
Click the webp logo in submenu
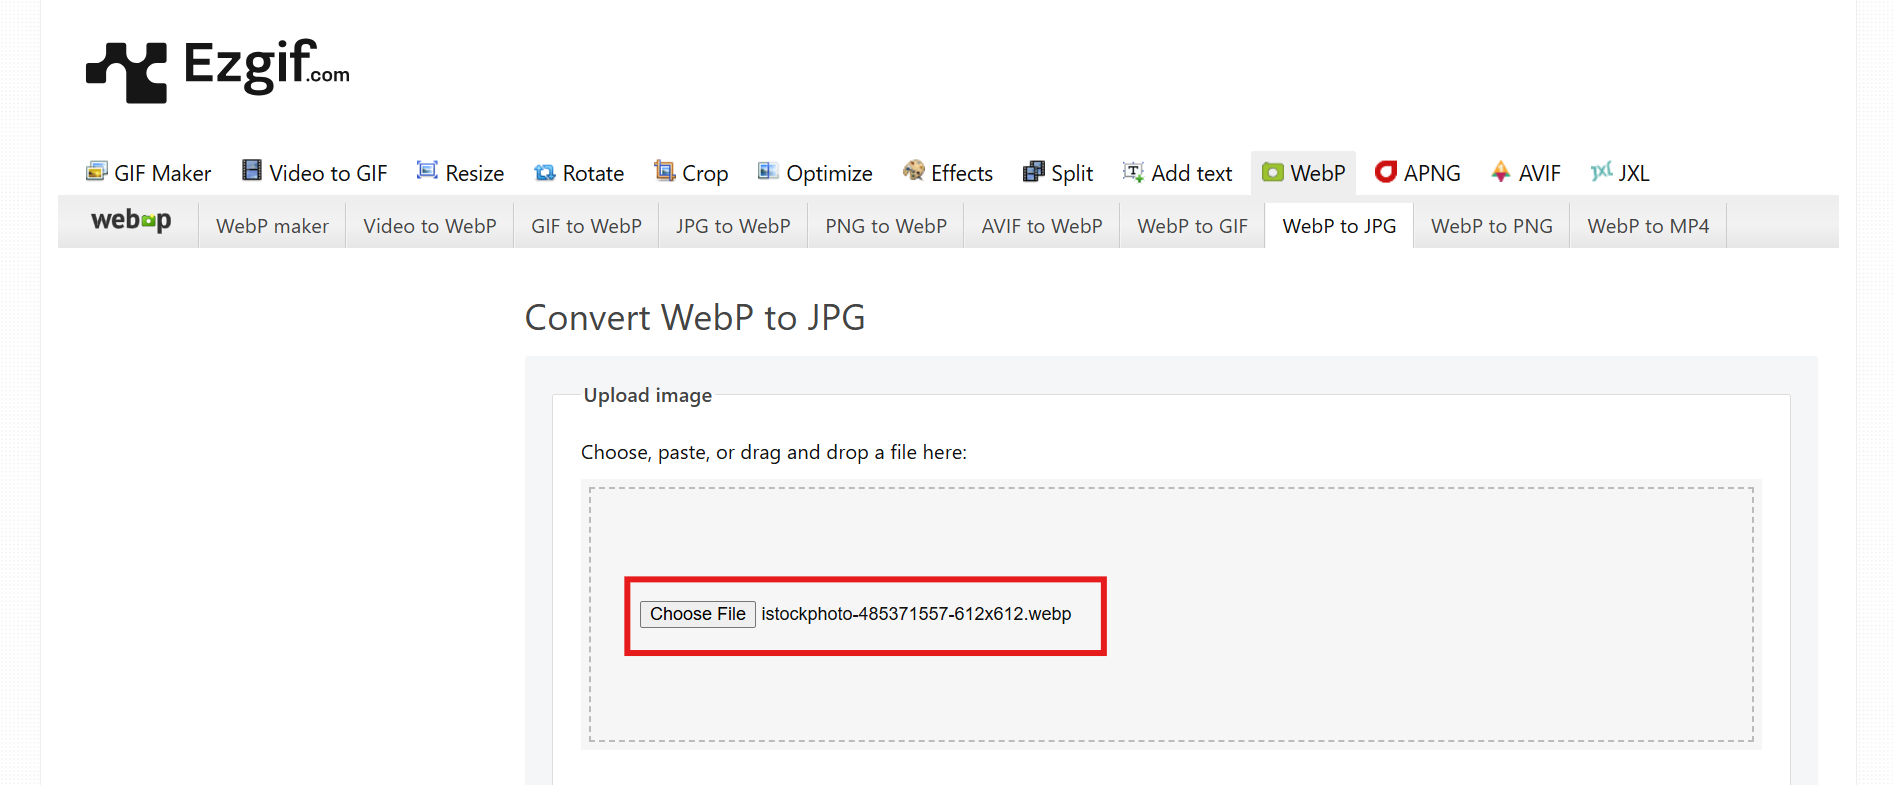pos(131,221)
